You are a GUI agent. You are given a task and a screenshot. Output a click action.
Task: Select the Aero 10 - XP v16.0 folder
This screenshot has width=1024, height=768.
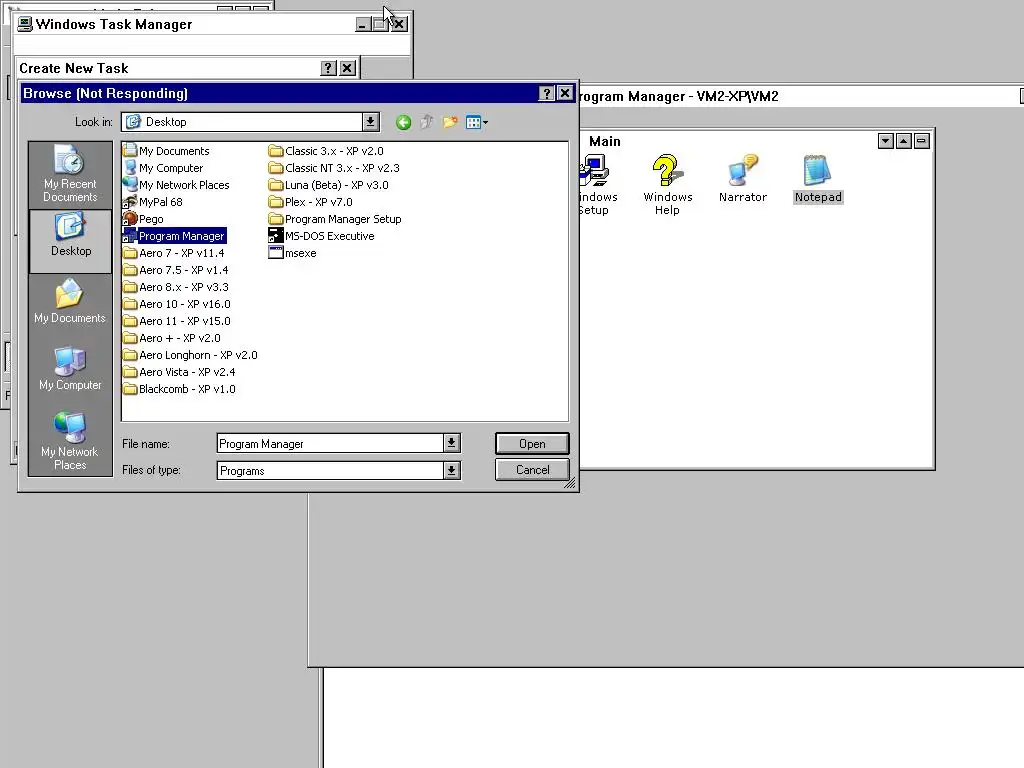tap(177, 304)
